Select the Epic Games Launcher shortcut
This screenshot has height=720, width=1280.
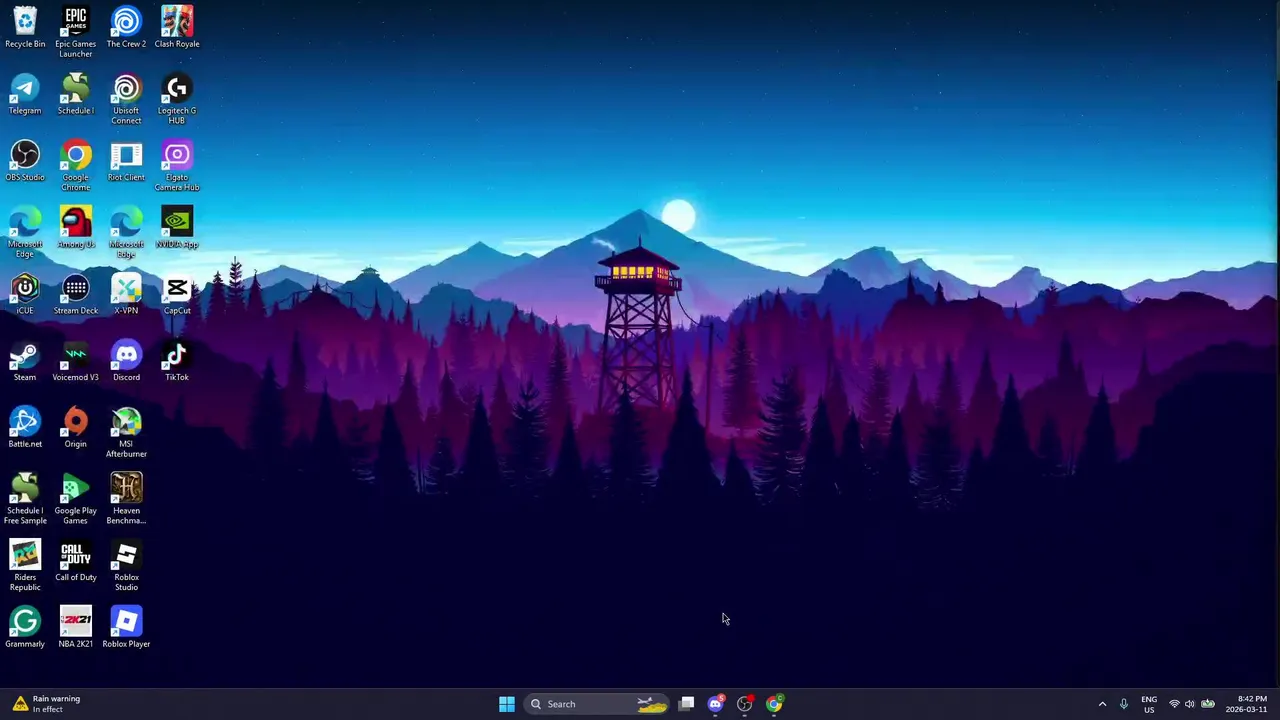pos(76,32)
